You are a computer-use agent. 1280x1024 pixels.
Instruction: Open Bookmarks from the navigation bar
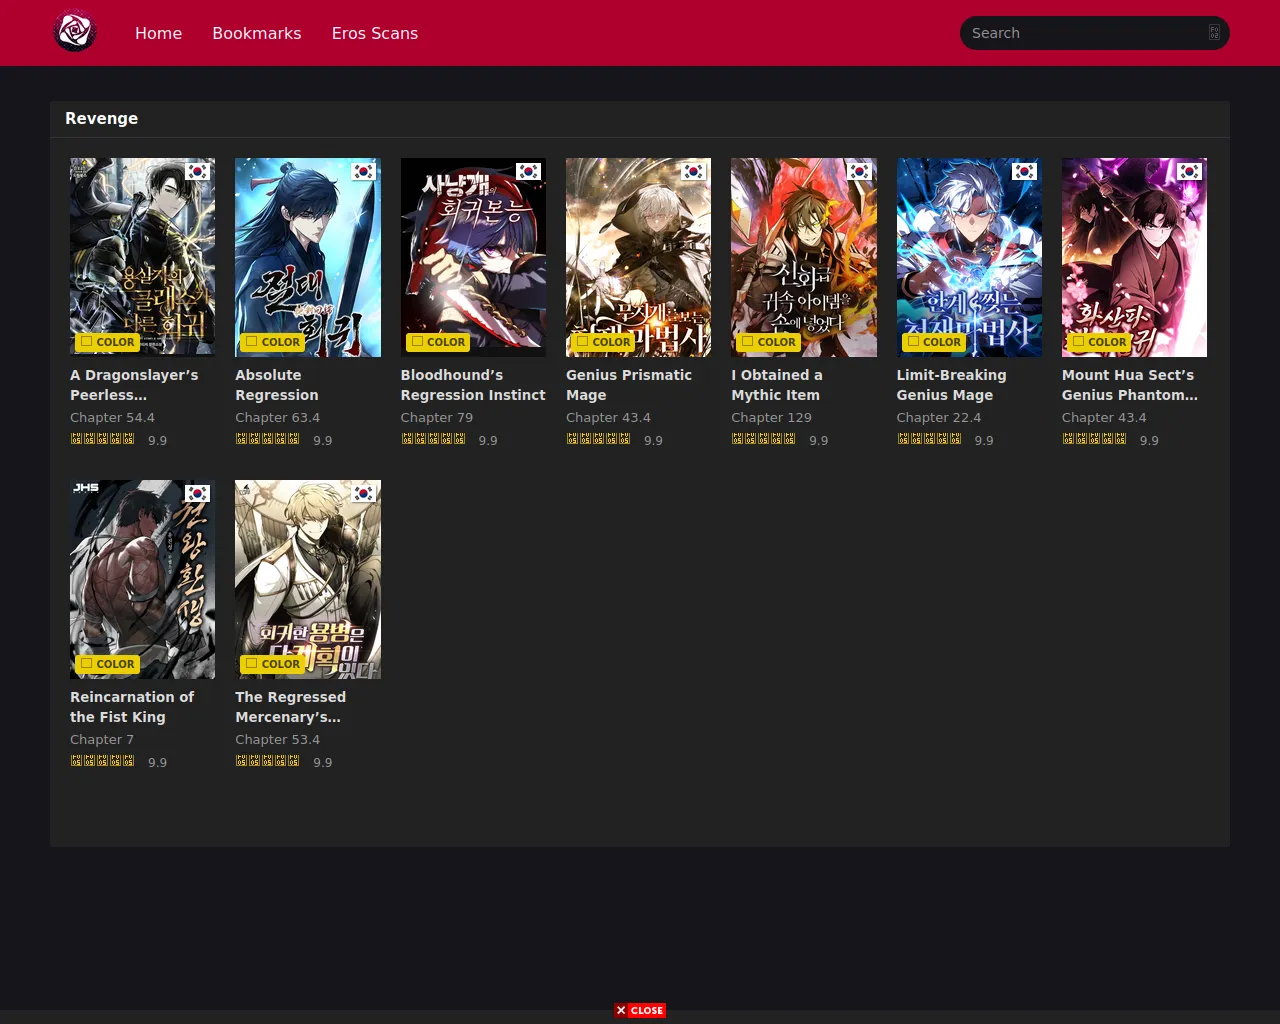click(x=257, y=33)
